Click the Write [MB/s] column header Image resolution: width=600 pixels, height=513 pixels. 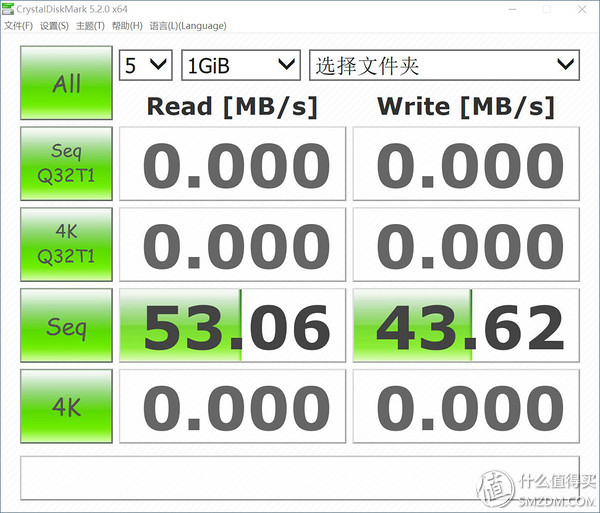[466, 106]
